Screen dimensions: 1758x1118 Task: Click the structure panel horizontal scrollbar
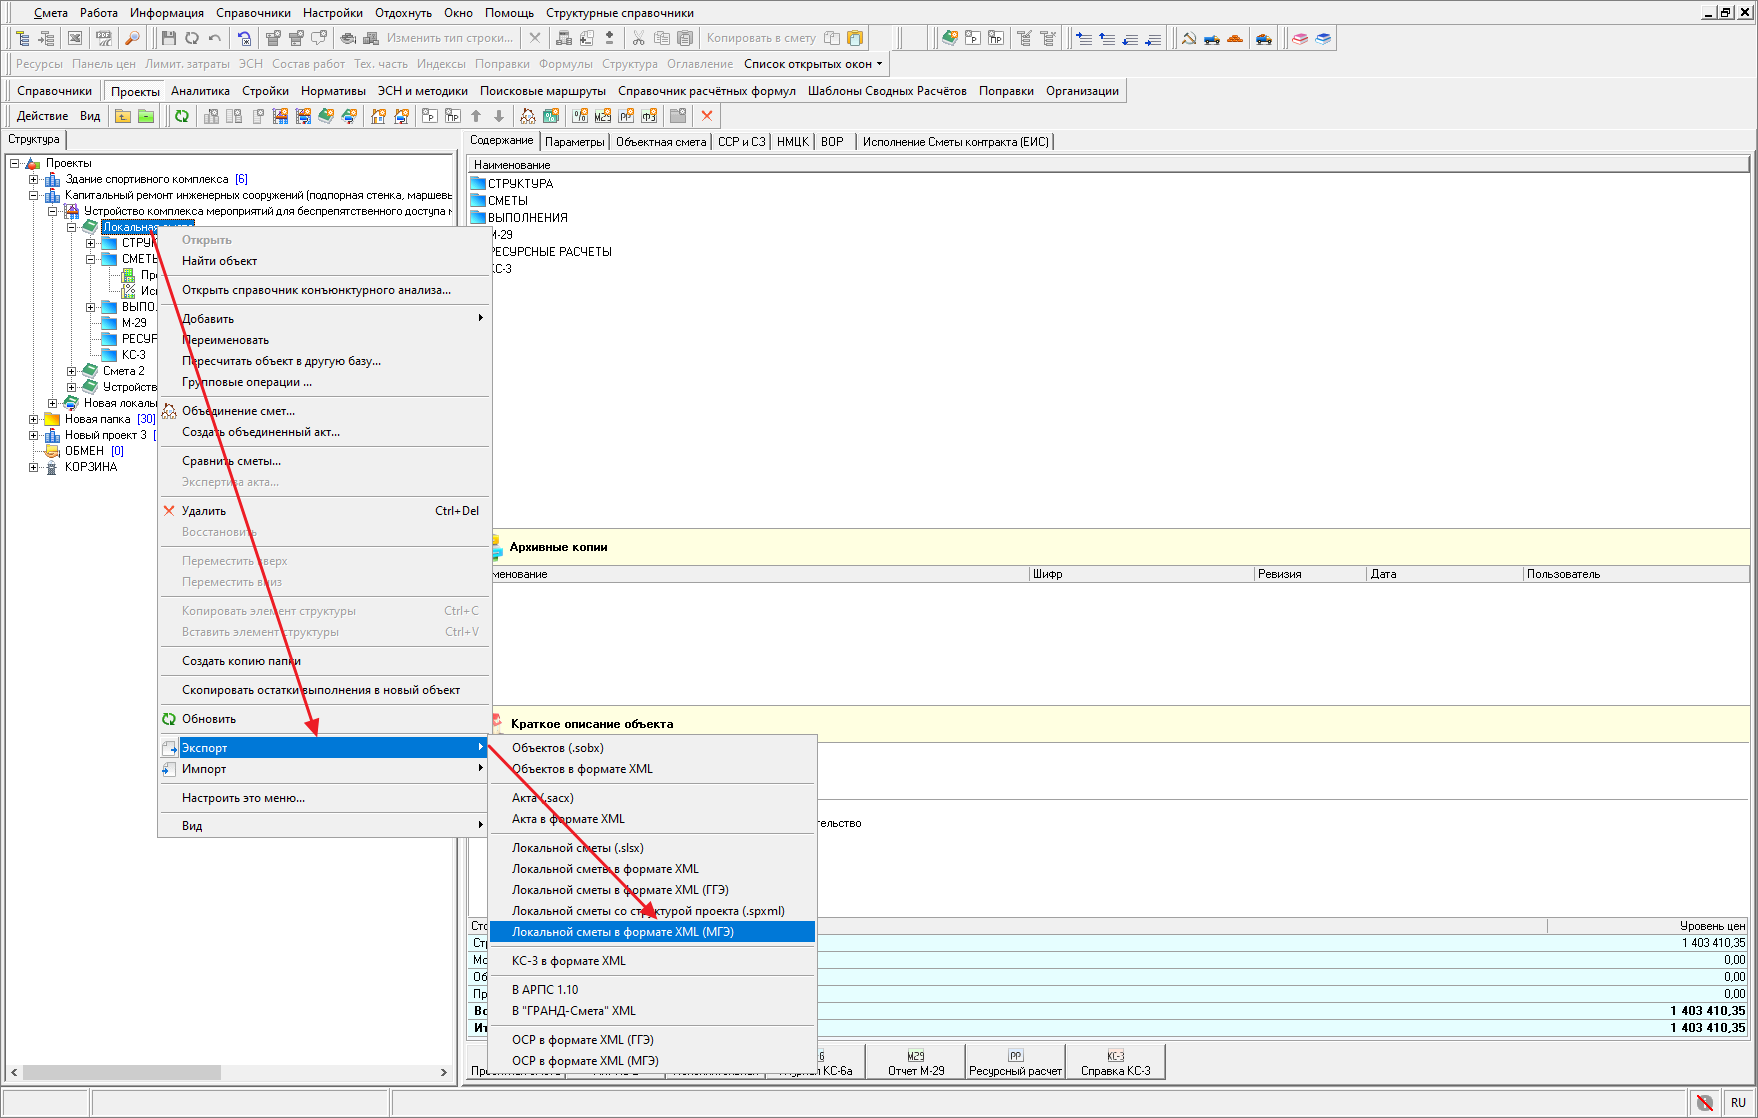pyautogui.click(x=122, y=1072)
